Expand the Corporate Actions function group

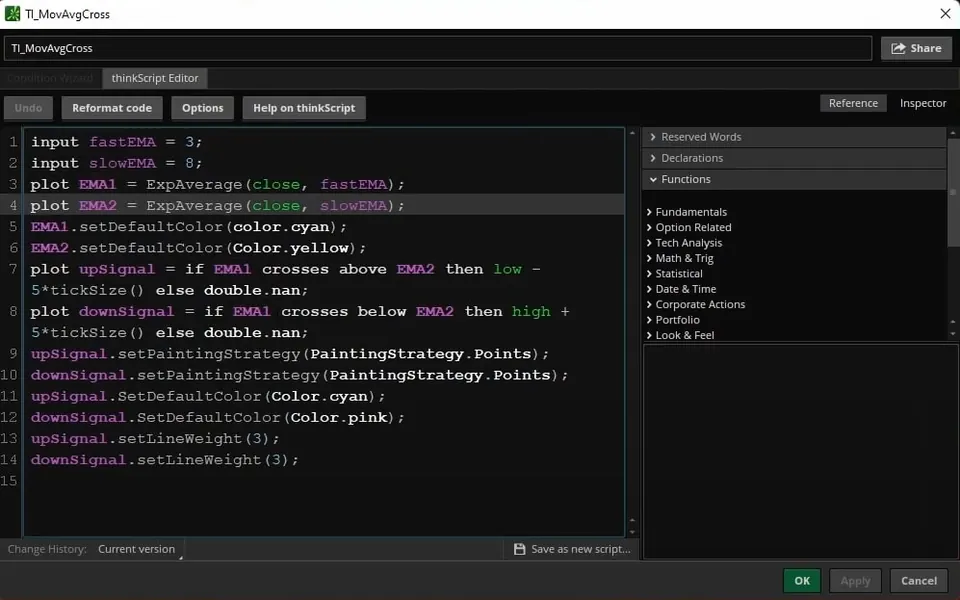coord(696,304)
